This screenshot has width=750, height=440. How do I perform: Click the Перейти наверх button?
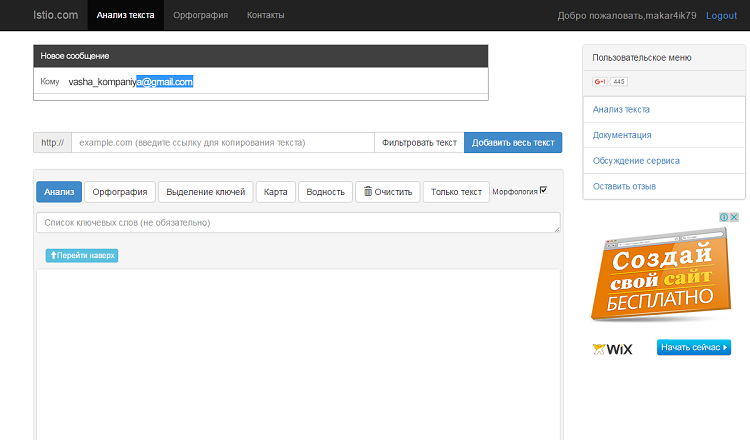click(x=82, y=255)
